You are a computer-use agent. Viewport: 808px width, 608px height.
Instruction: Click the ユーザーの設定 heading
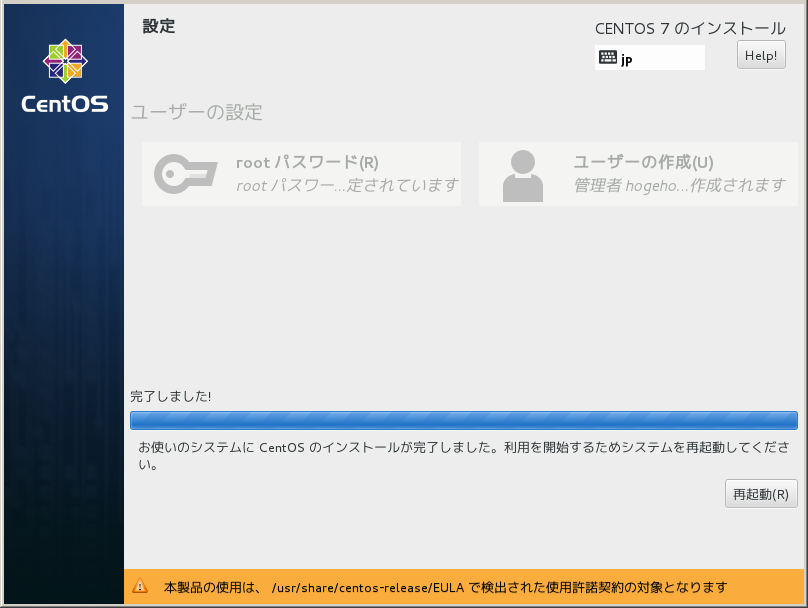(x=197, y=112)
